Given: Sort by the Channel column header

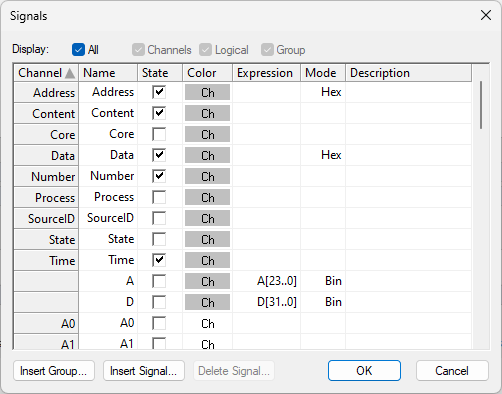Looking at the screenshot, I should coord(46,73).
